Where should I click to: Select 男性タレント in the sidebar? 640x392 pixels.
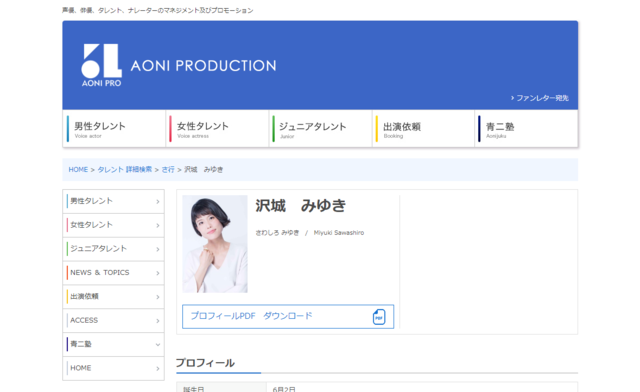[x=113, y=201]
